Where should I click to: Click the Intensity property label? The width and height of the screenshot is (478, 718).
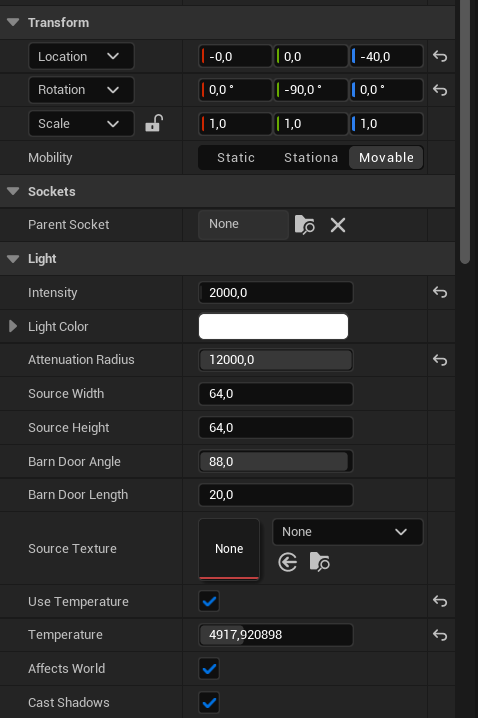click(53, 293)
